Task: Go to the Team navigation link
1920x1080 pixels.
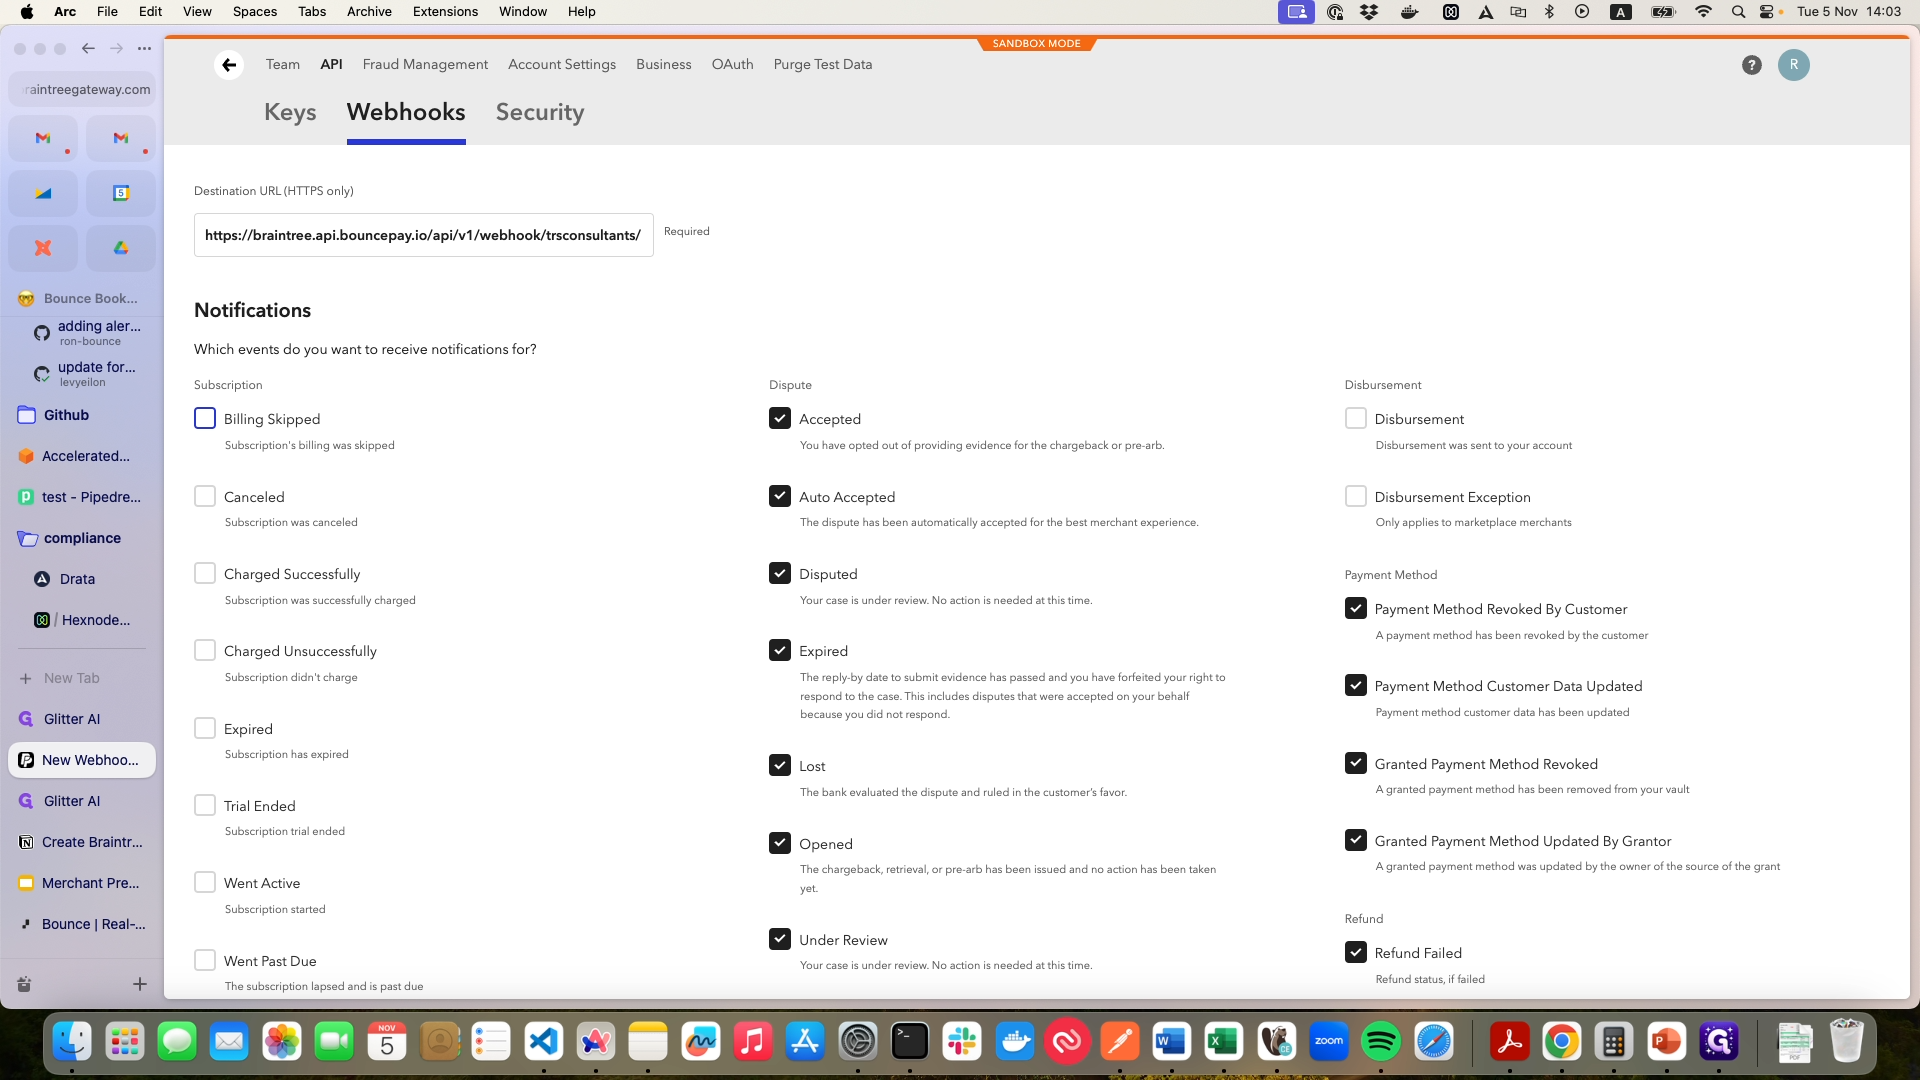Action: (283, 64)
